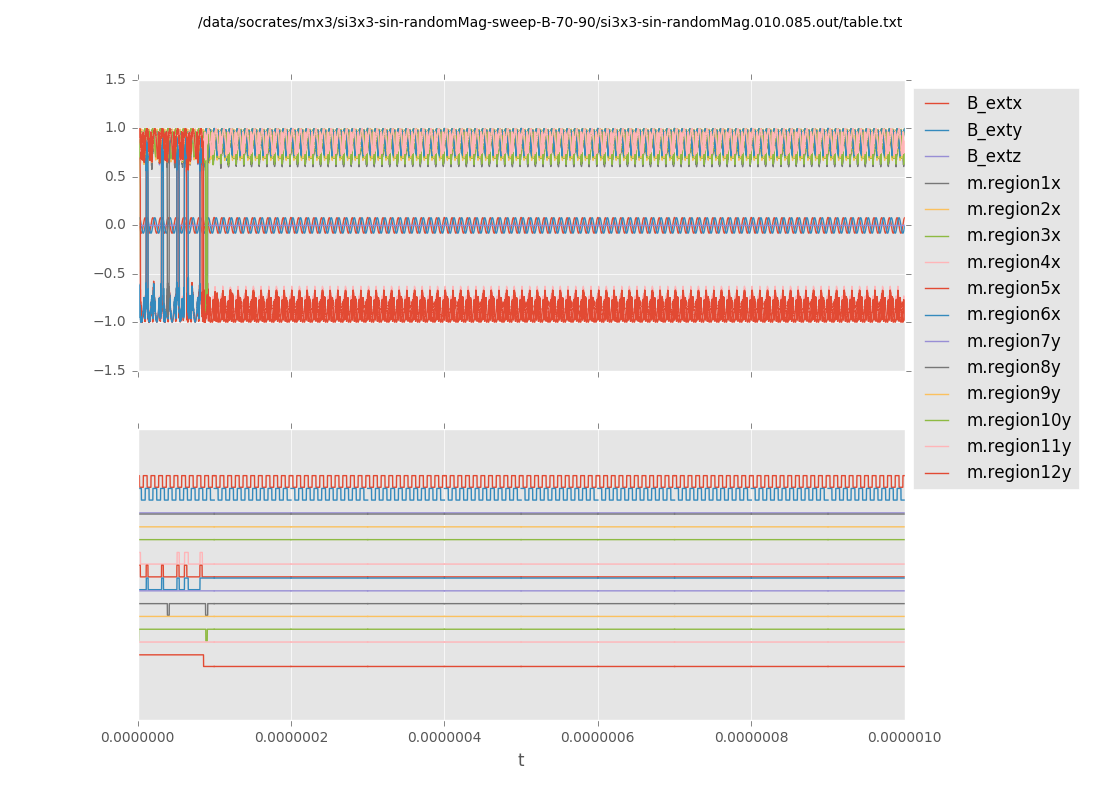Click the t axis label
This screenshot has width=1100, height=800.
[x=521, y=760]
